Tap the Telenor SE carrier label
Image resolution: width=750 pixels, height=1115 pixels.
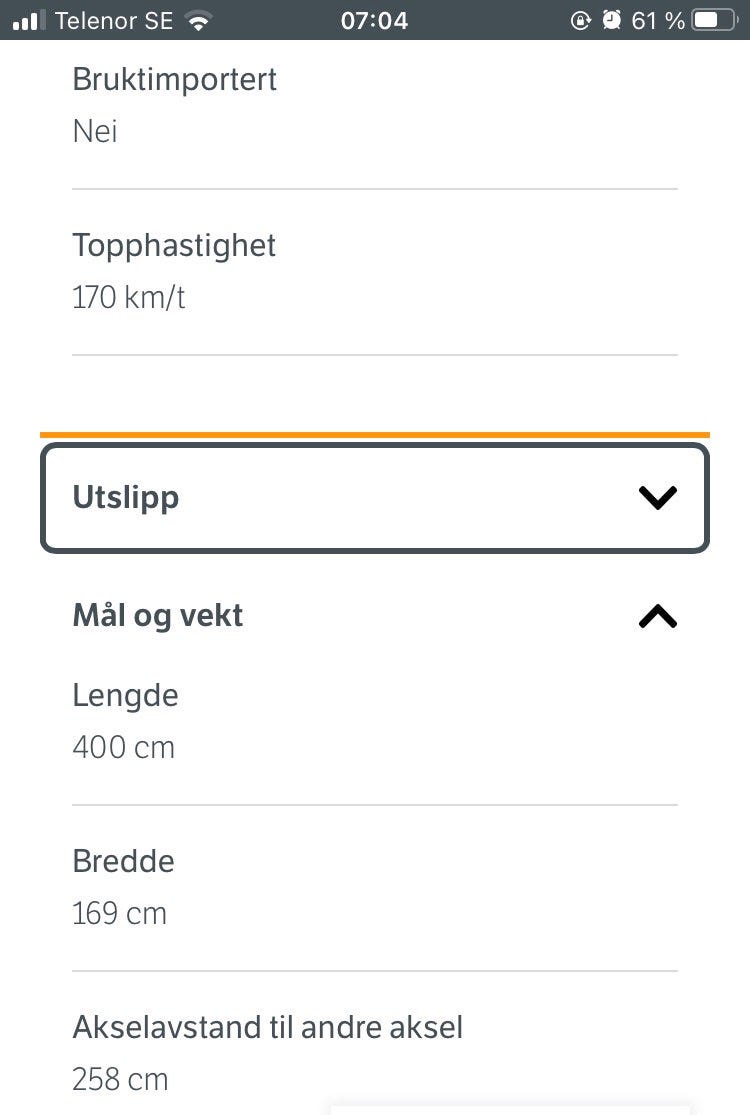pyautogui.click(x=114, y=21)
